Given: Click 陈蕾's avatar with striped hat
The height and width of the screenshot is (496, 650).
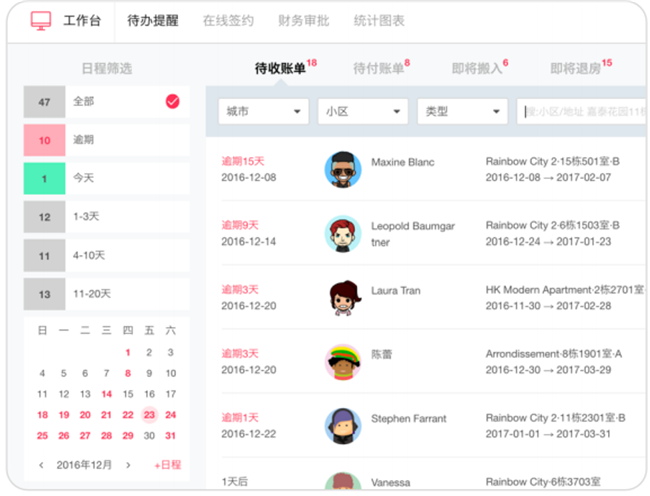Looking at the screenshot, I should (x=343, y=362).
